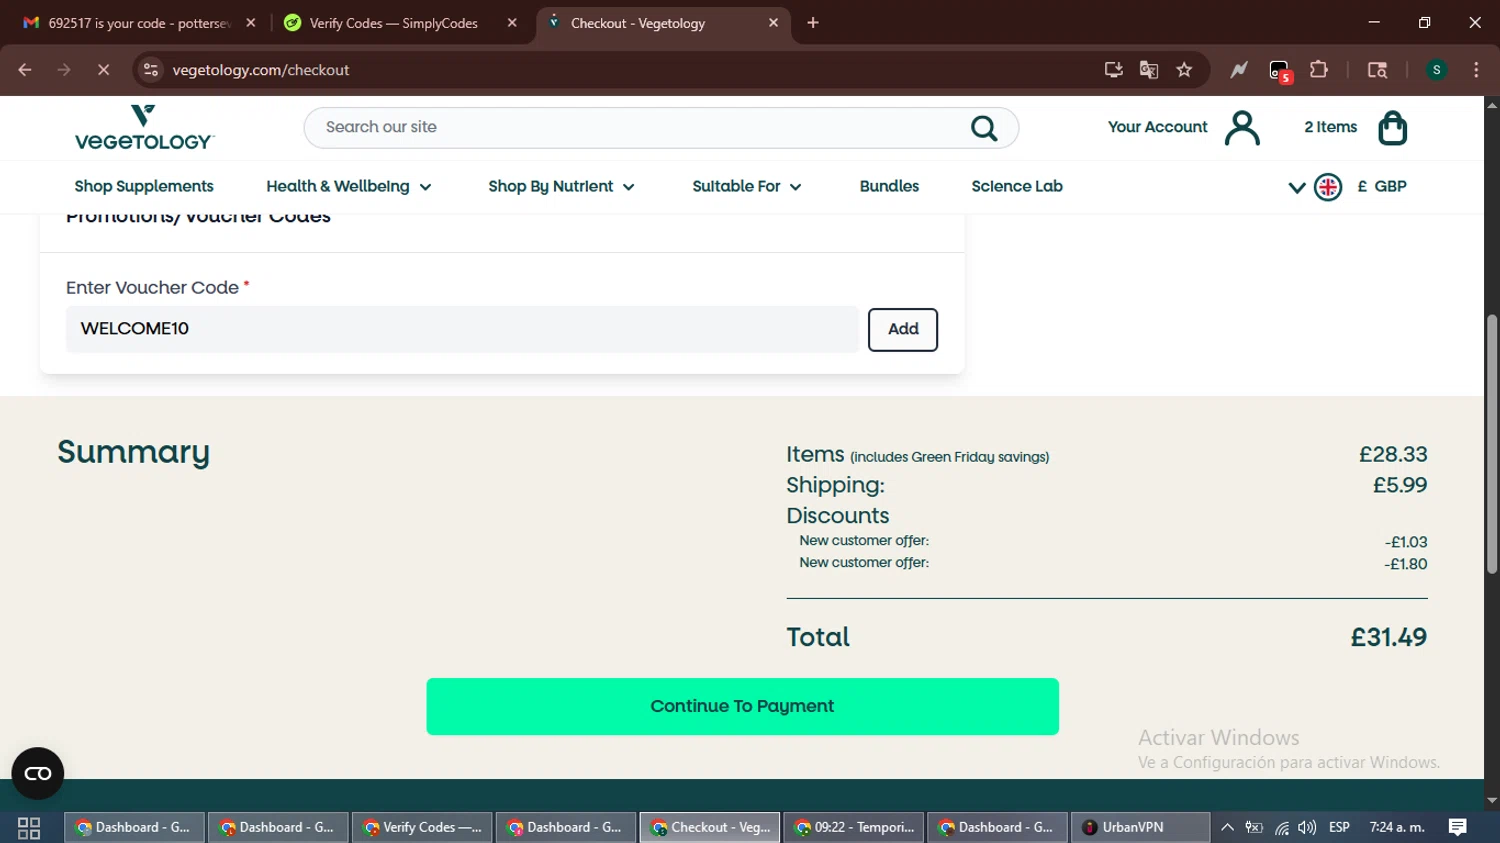1500x843 pixels.
Task: Open Shop Supplements menu item
Action: point(144,187)
